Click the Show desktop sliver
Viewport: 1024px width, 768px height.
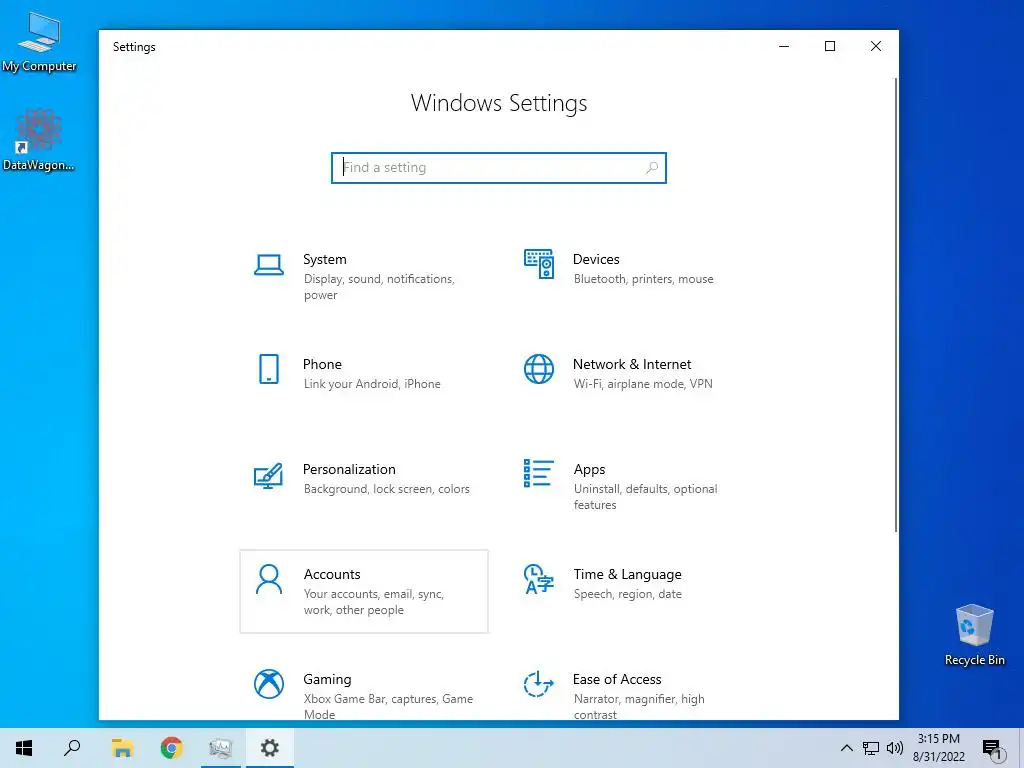[1021, 748]
